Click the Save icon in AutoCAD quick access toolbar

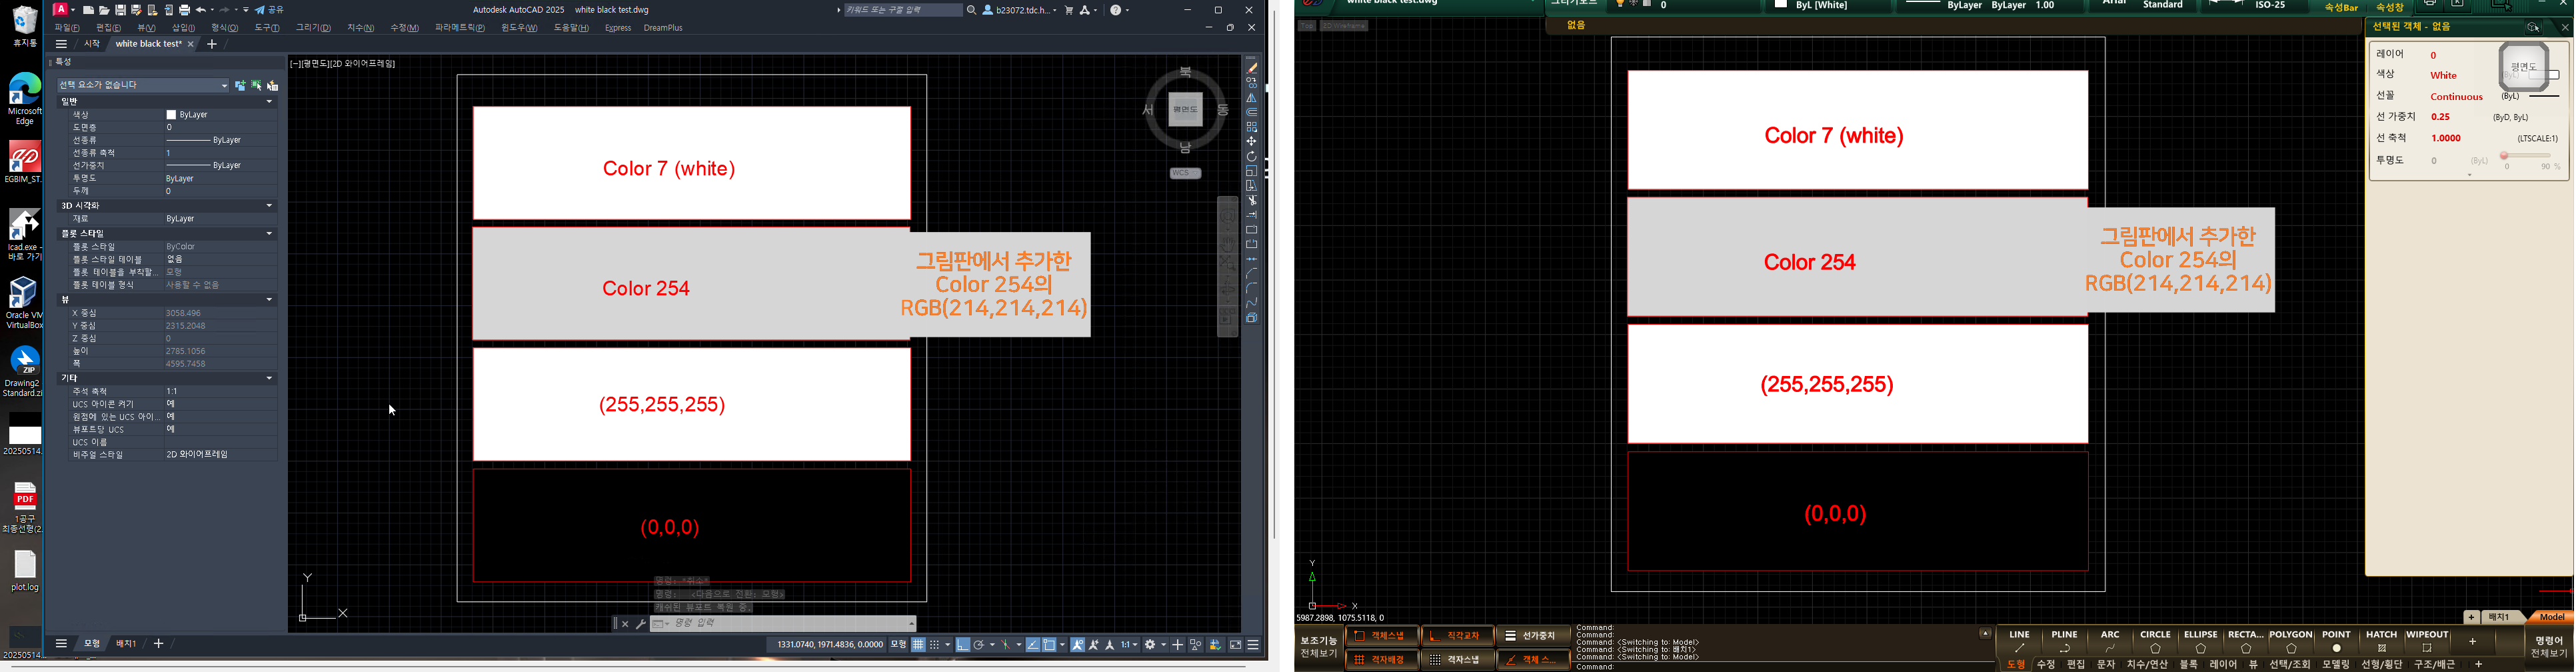tap(121, 10)
